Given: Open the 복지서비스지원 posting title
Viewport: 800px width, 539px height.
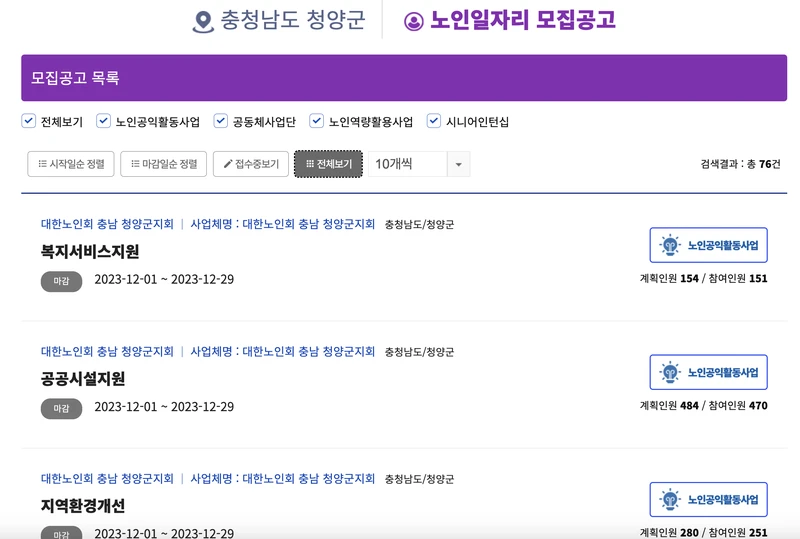Looking at the screenshot, I should point(90,251).
